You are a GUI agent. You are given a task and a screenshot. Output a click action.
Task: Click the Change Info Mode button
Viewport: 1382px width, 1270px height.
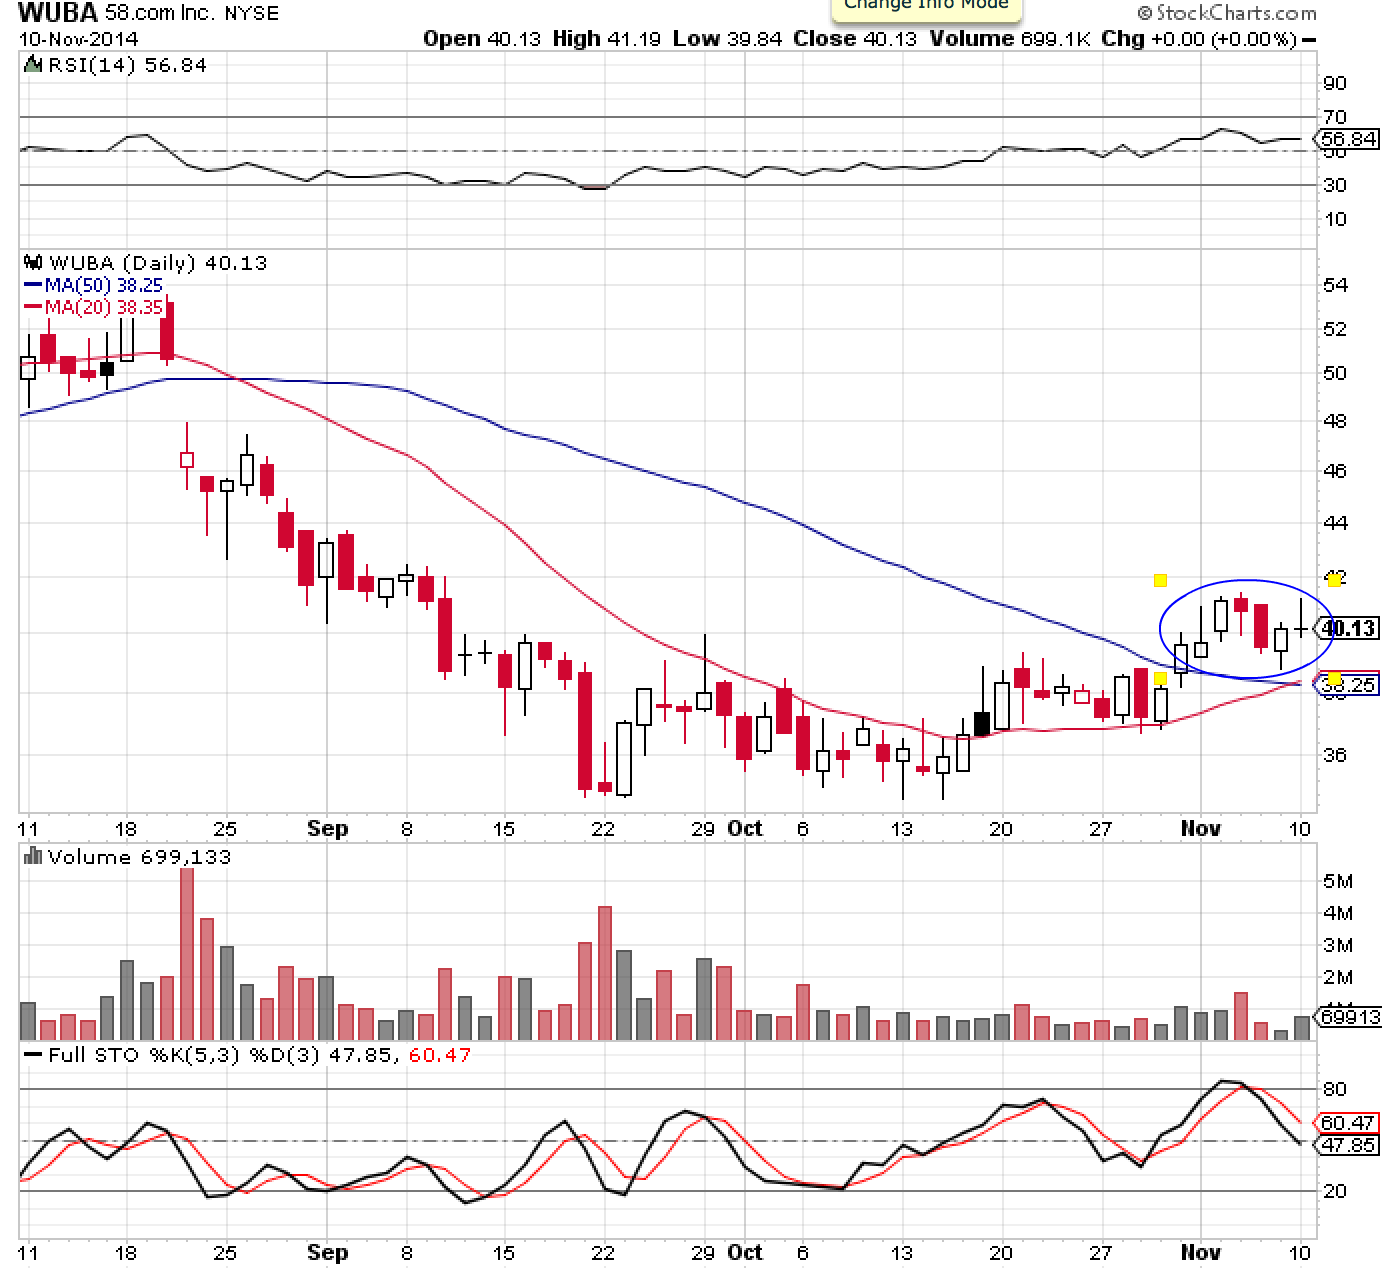(x=926, y=8)
